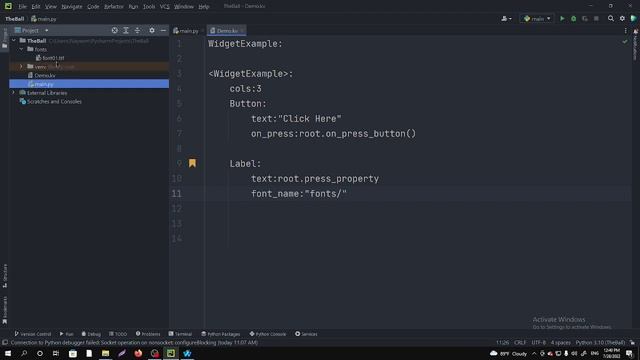
Task: Place cursor at end of font_name line
Action: [347, 193]
